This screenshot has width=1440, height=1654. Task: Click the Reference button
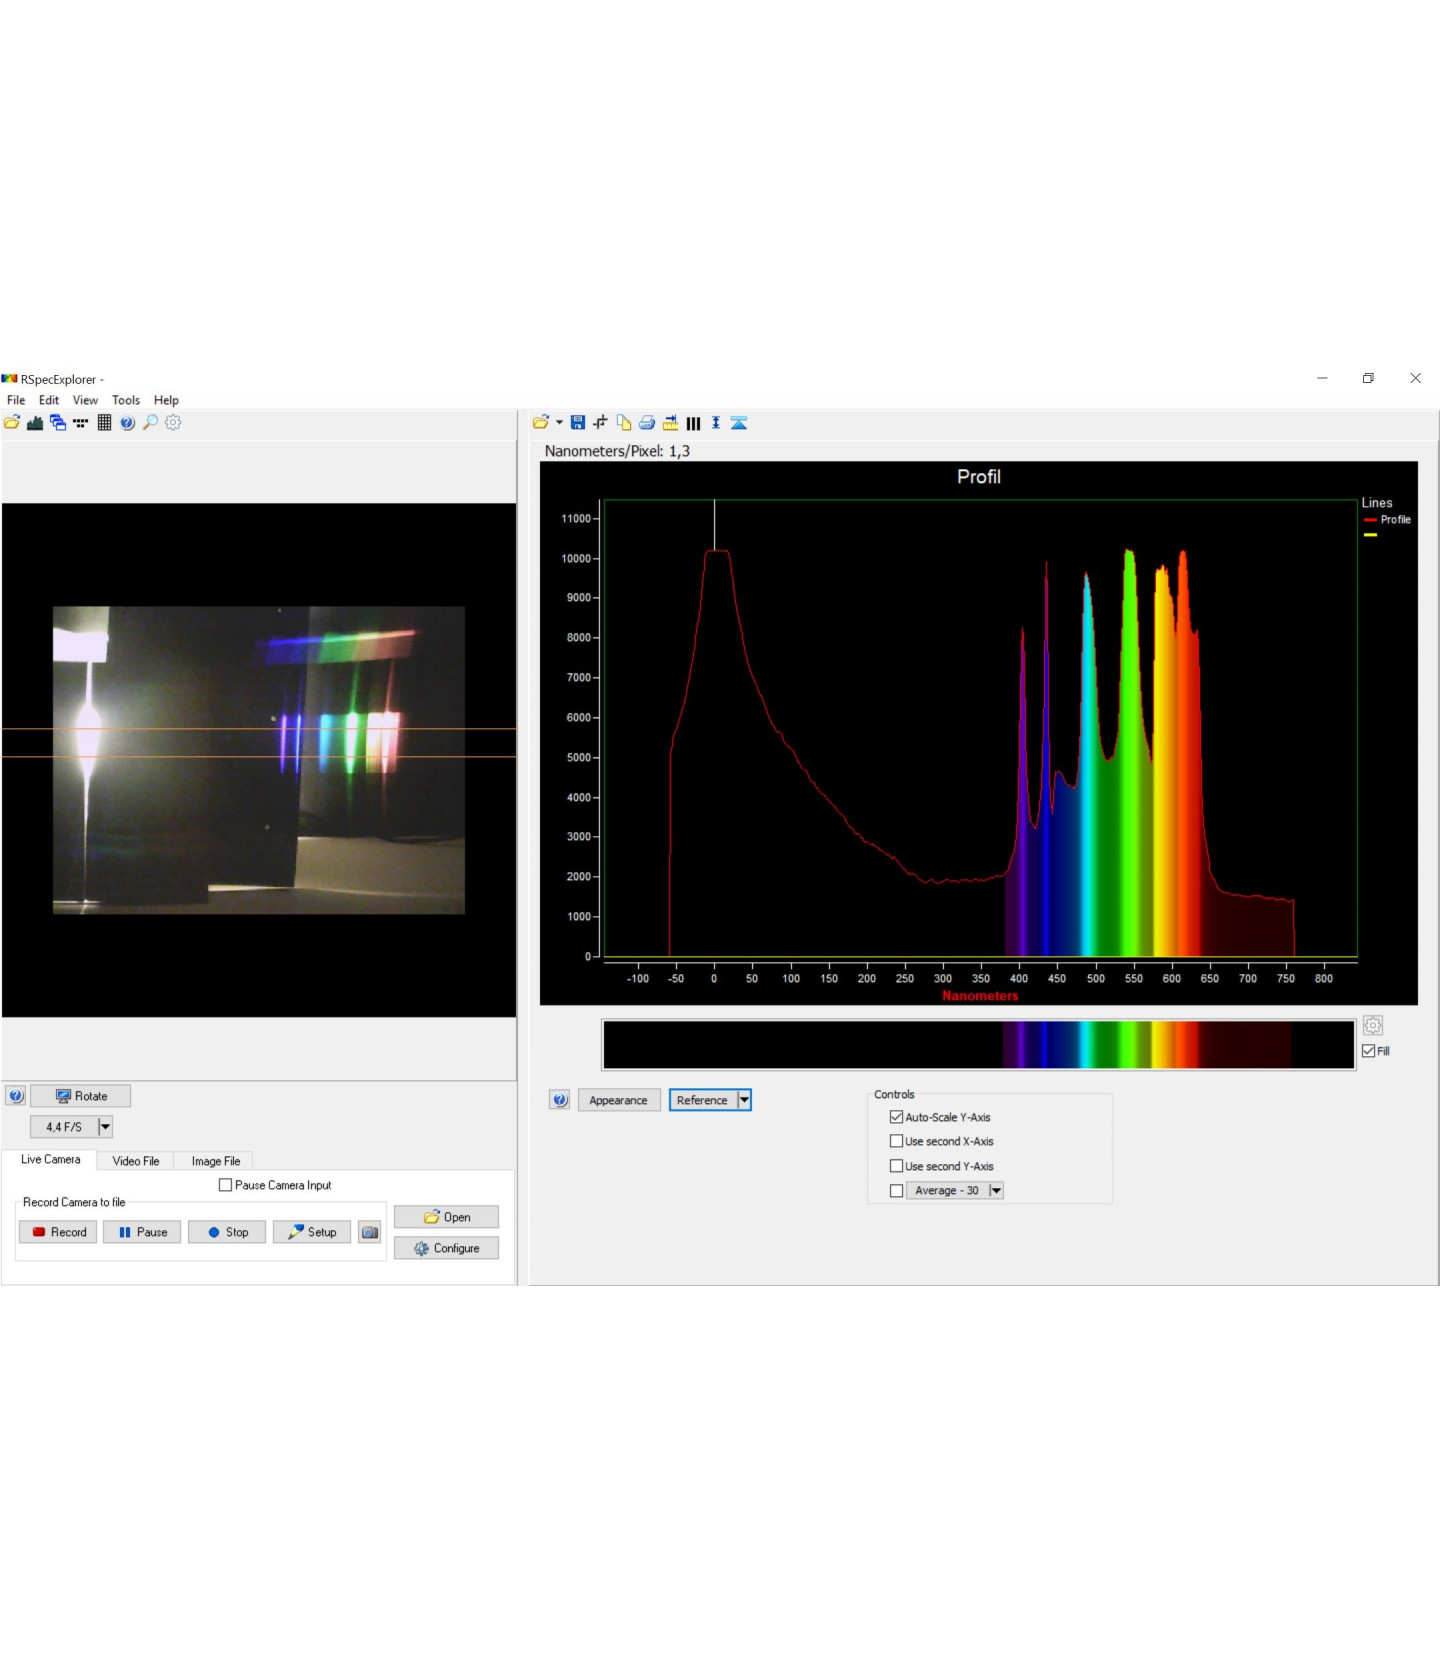click(x=703, y=1100)
